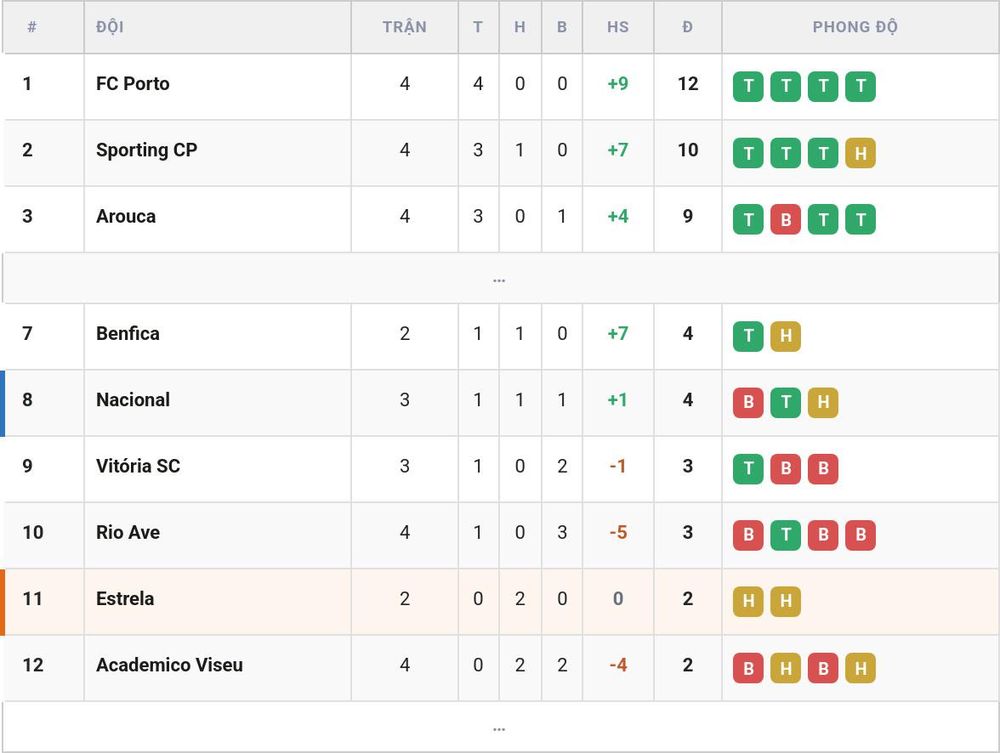The height and width of the screenshot is (753, 1000).
Task: Click Benfica's yellow H form badge
Action: tap(786, 337)
